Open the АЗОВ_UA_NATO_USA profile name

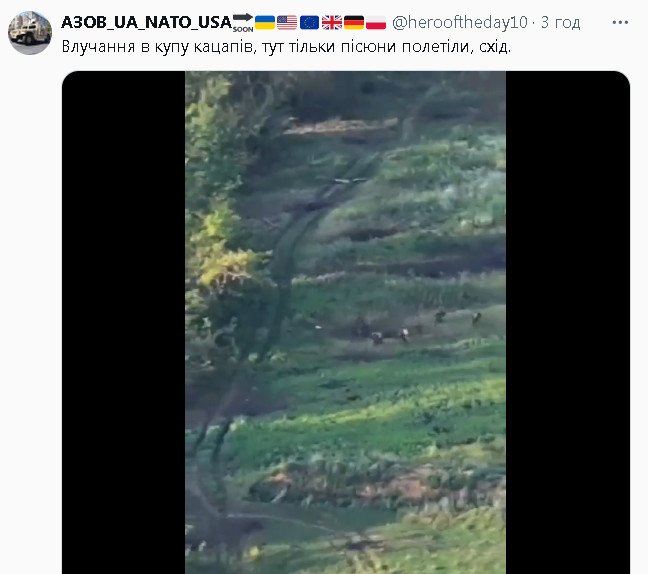point(146,22)
